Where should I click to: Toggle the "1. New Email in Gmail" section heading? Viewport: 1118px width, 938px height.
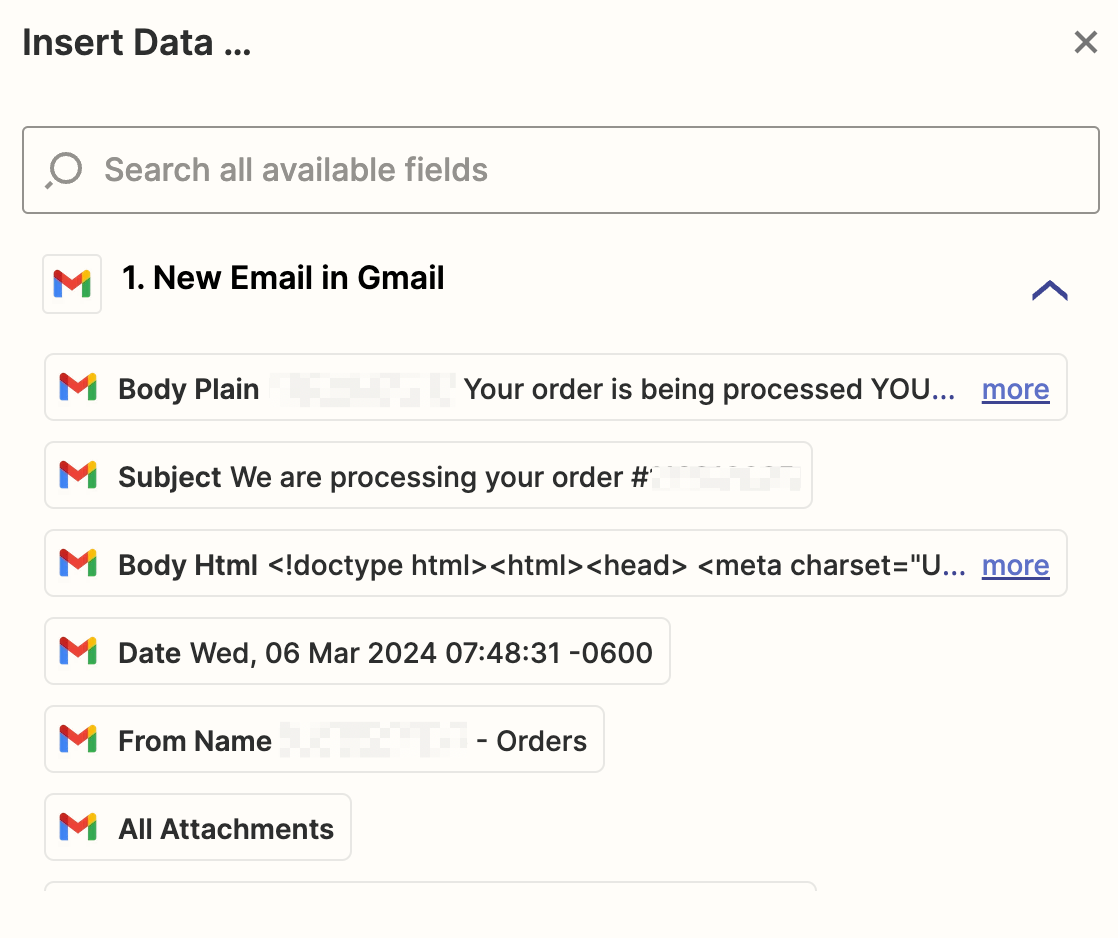click(283, 278)
